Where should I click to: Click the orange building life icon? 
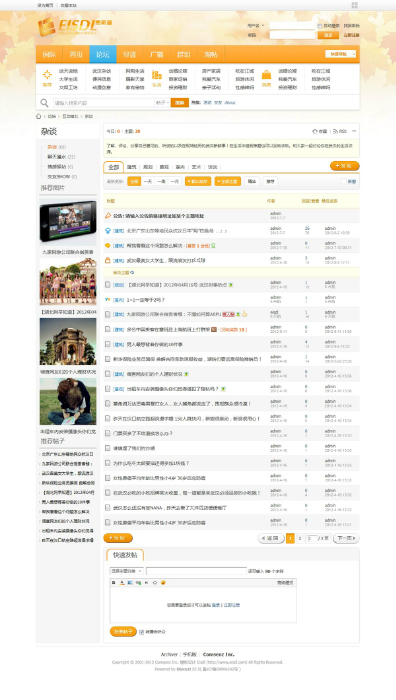(x=157, y=75)
